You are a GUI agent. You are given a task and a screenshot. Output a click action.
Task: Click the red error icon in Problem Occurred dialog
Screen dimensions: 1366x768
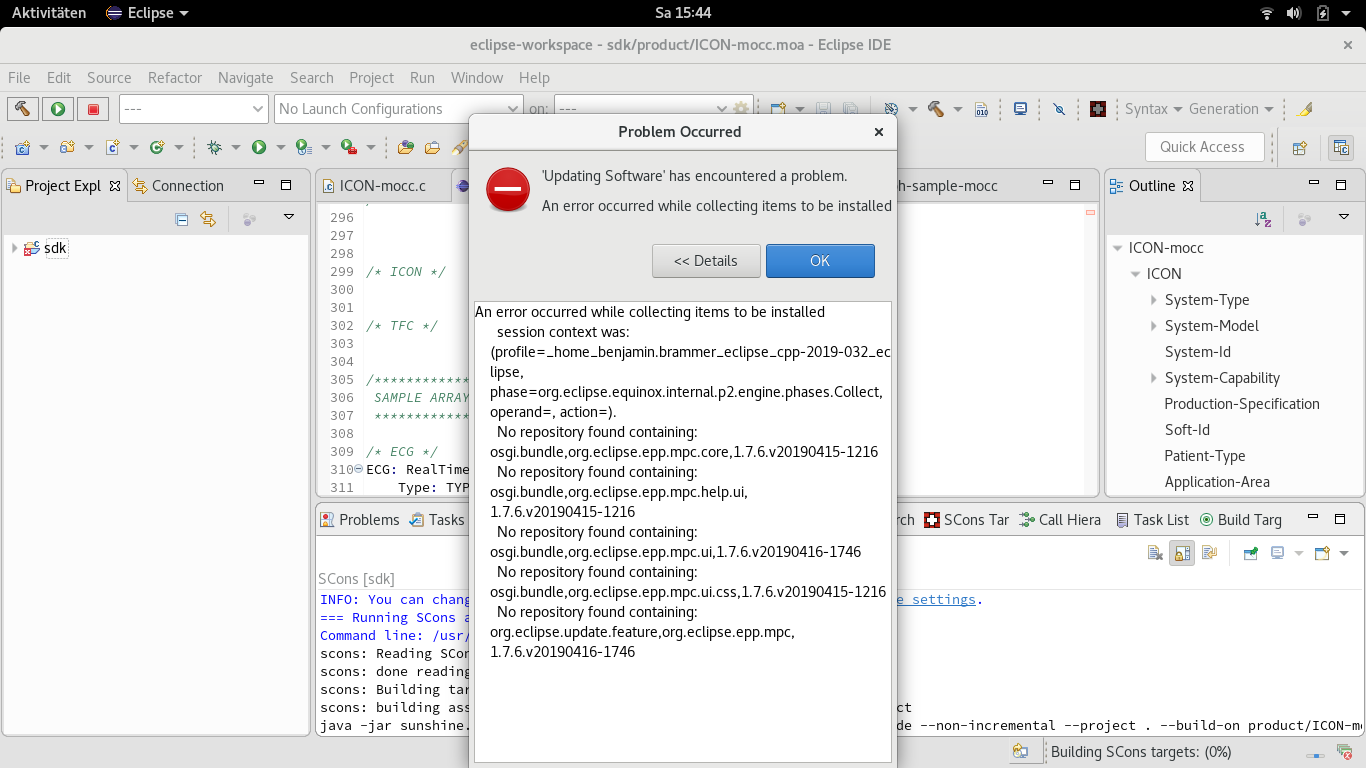pos(508,189)
